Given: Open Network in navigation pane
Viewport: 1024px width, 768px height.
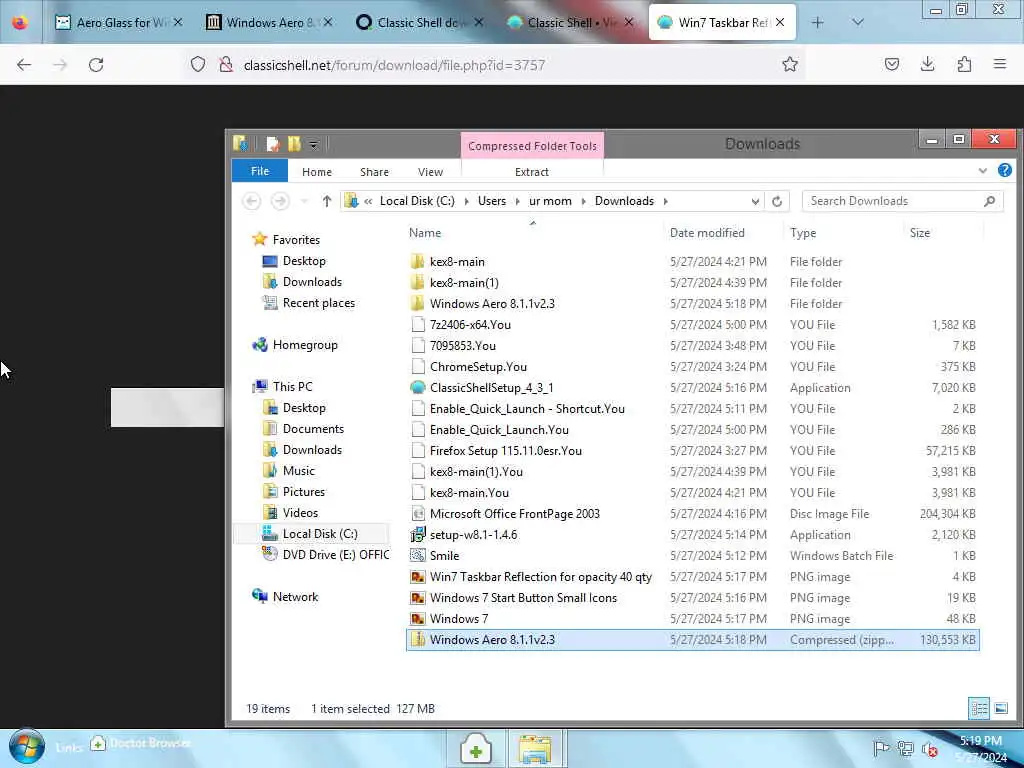Looking at the screenshot, I should [x=295, y=596].
